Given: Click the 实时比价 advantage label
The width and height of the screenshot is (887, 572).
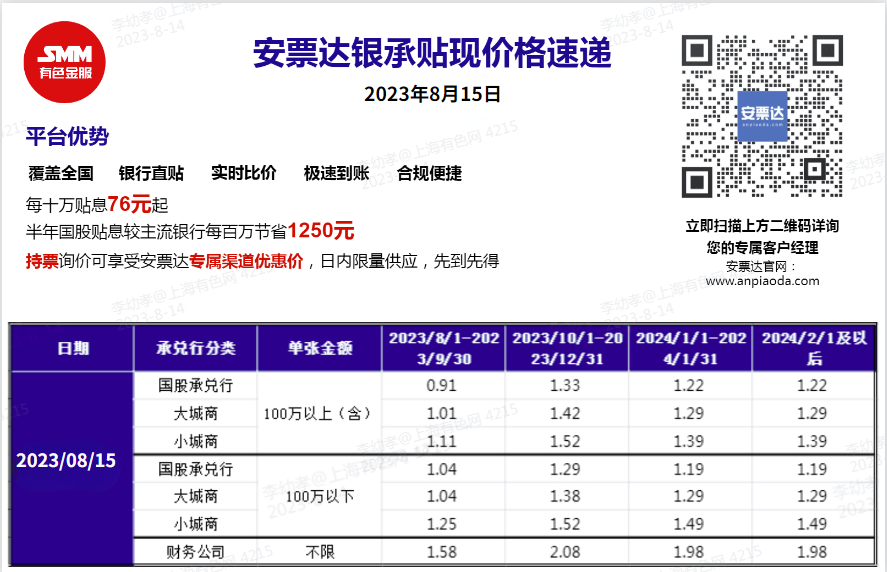Looking at the screenshot, I should (244, 173).
